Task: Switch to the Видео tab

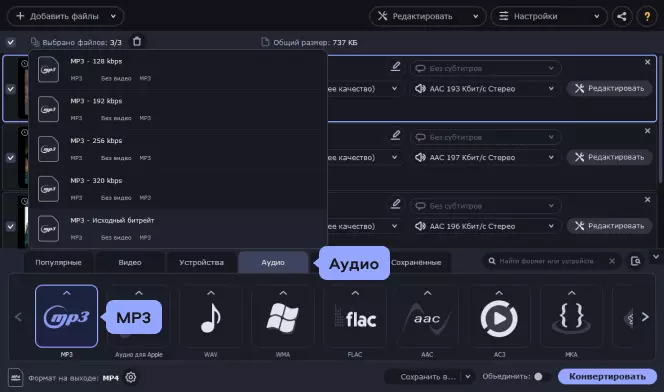Action: click(130, 262)
